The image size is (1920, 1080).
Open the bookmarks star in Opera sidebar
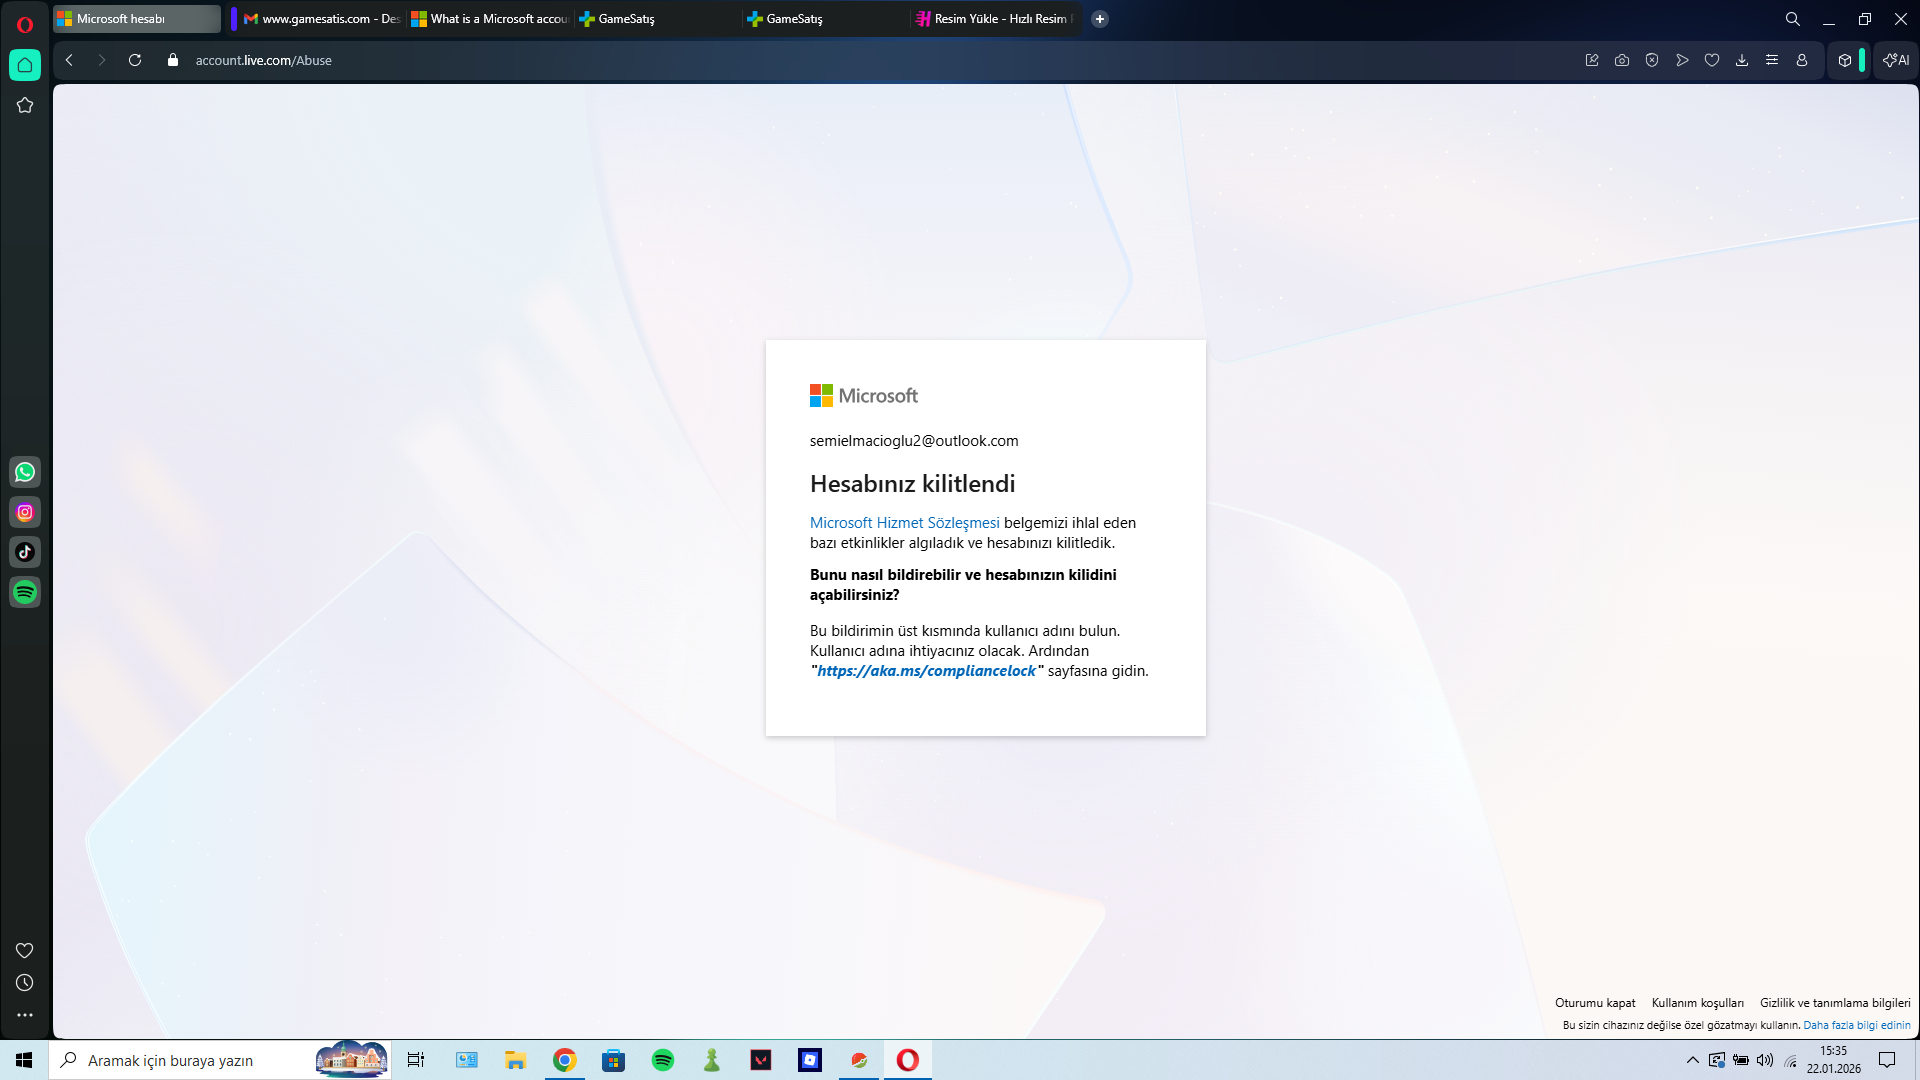coord(25,105)
